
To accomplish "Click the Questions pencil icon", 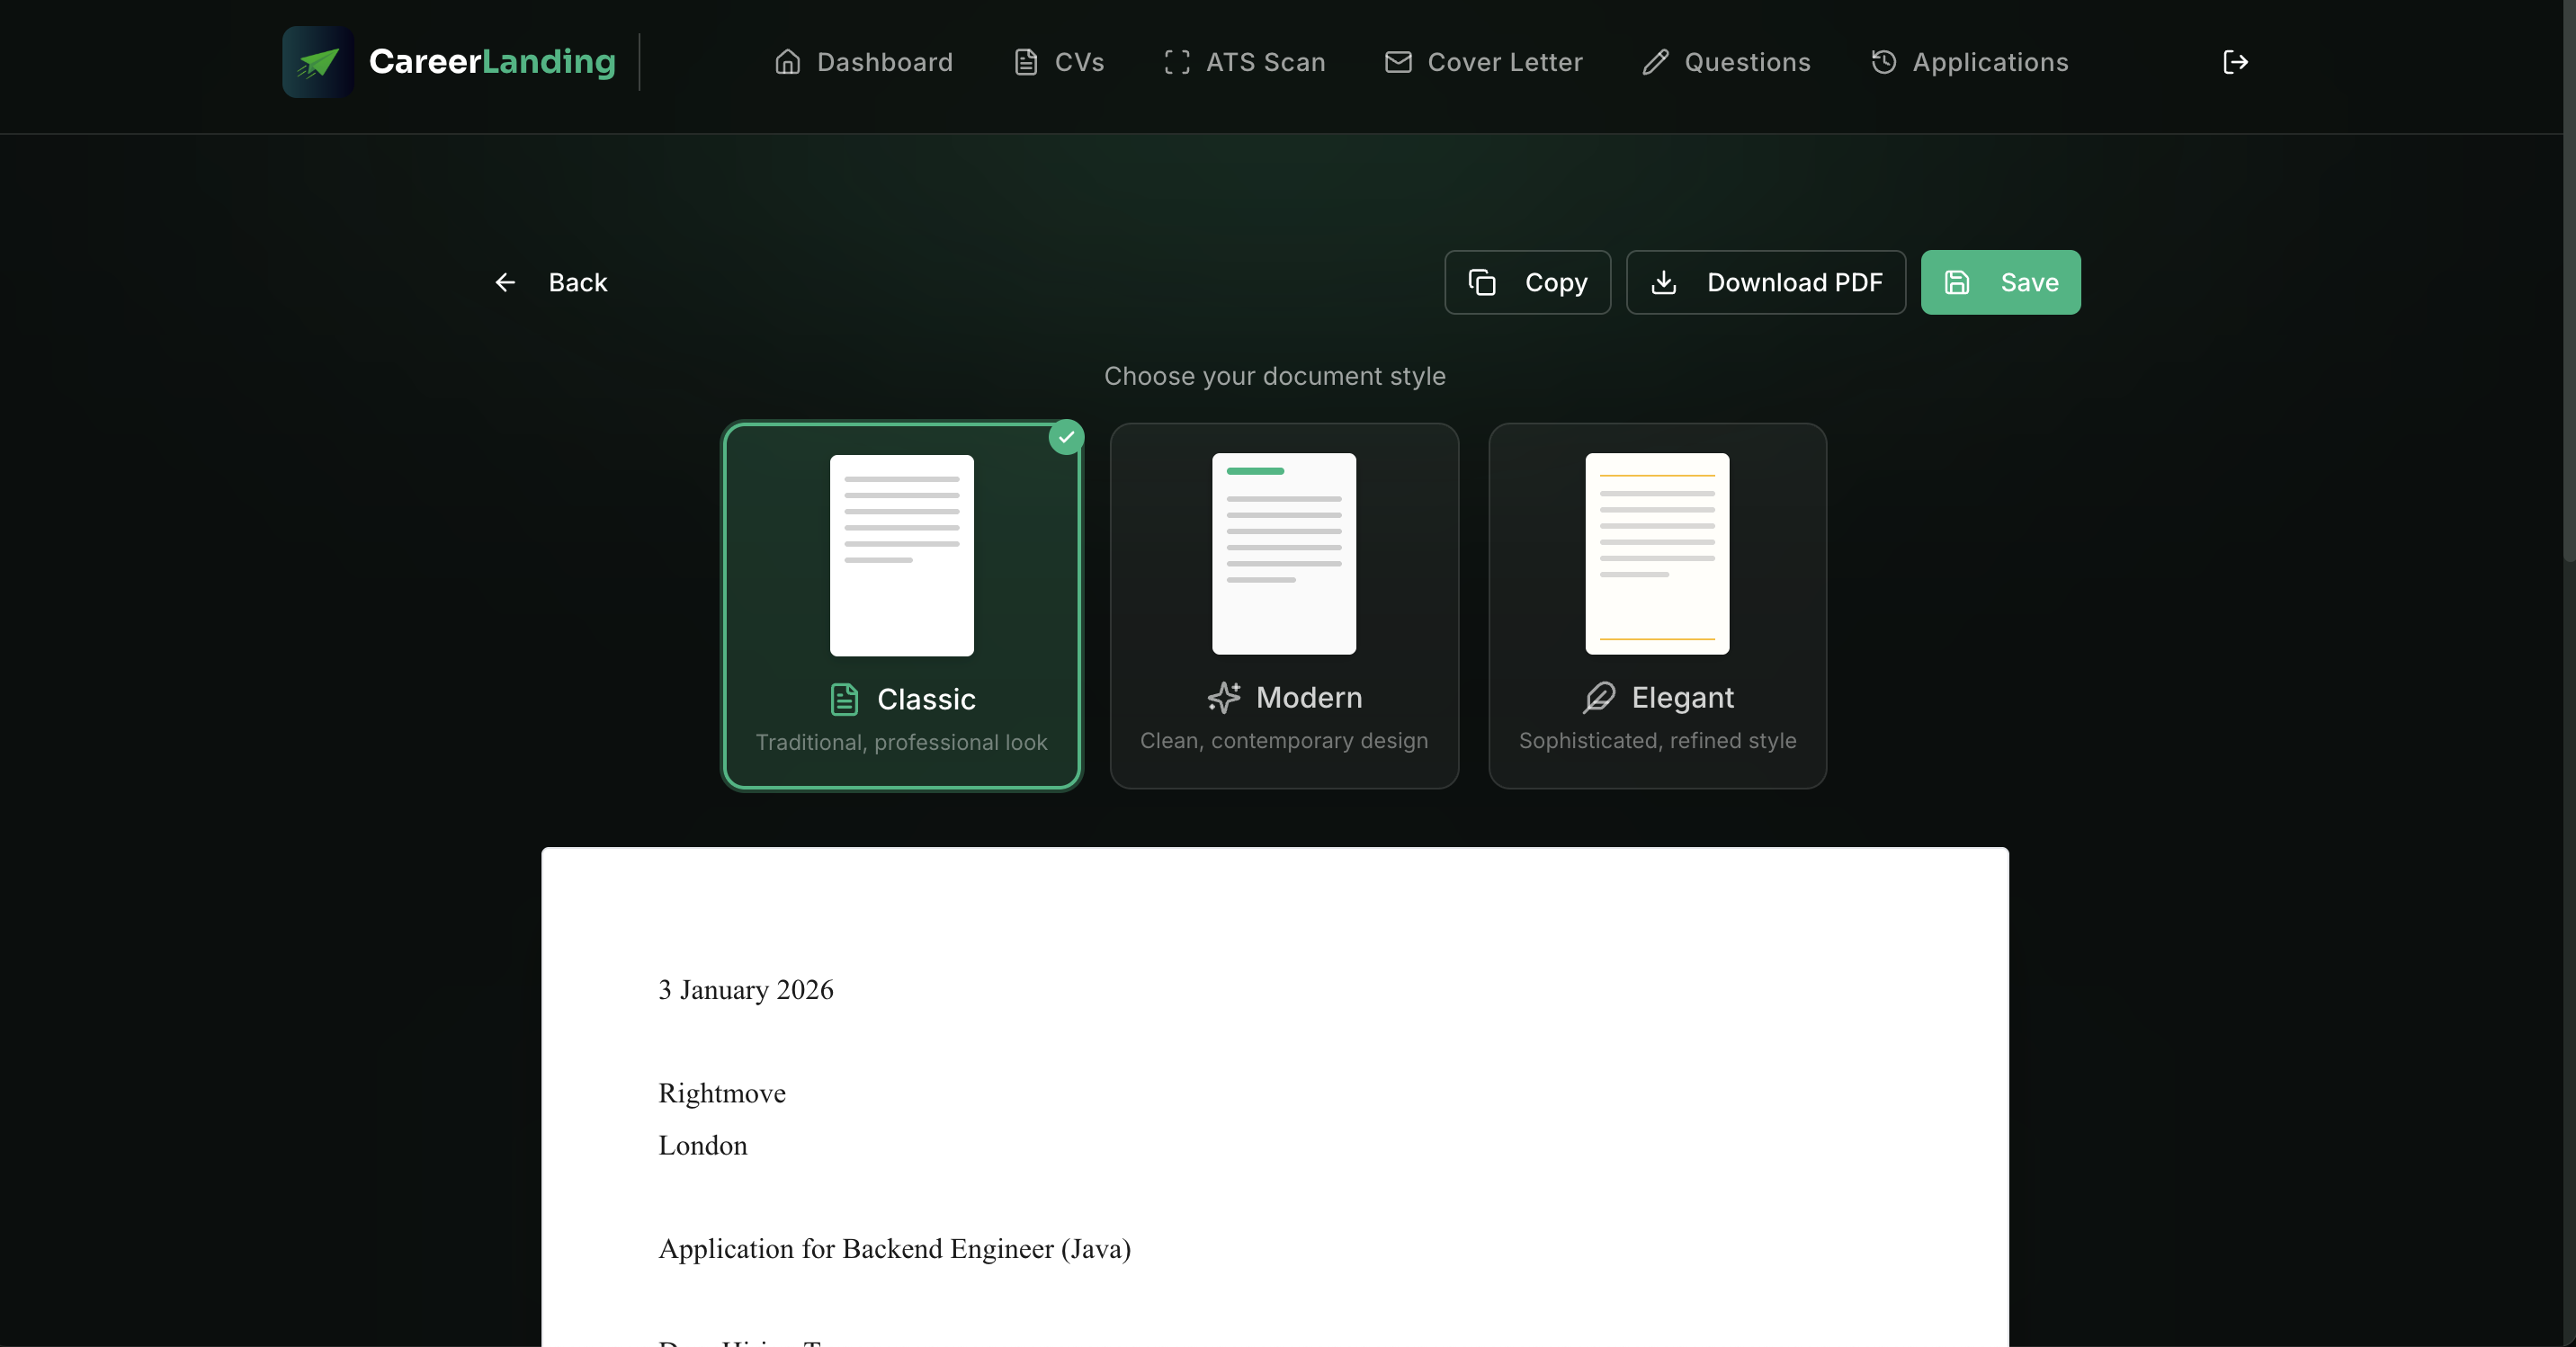I will click(1654, 62).
